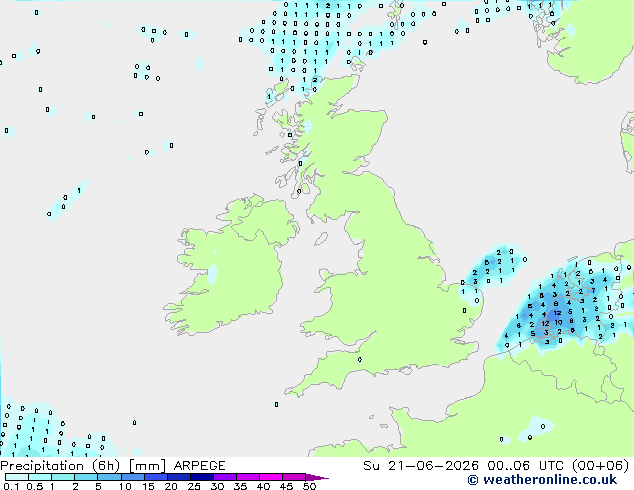Click the arrow tip above 50 mm on legend
Screen dimensions: 634x490
coord(317,478)
